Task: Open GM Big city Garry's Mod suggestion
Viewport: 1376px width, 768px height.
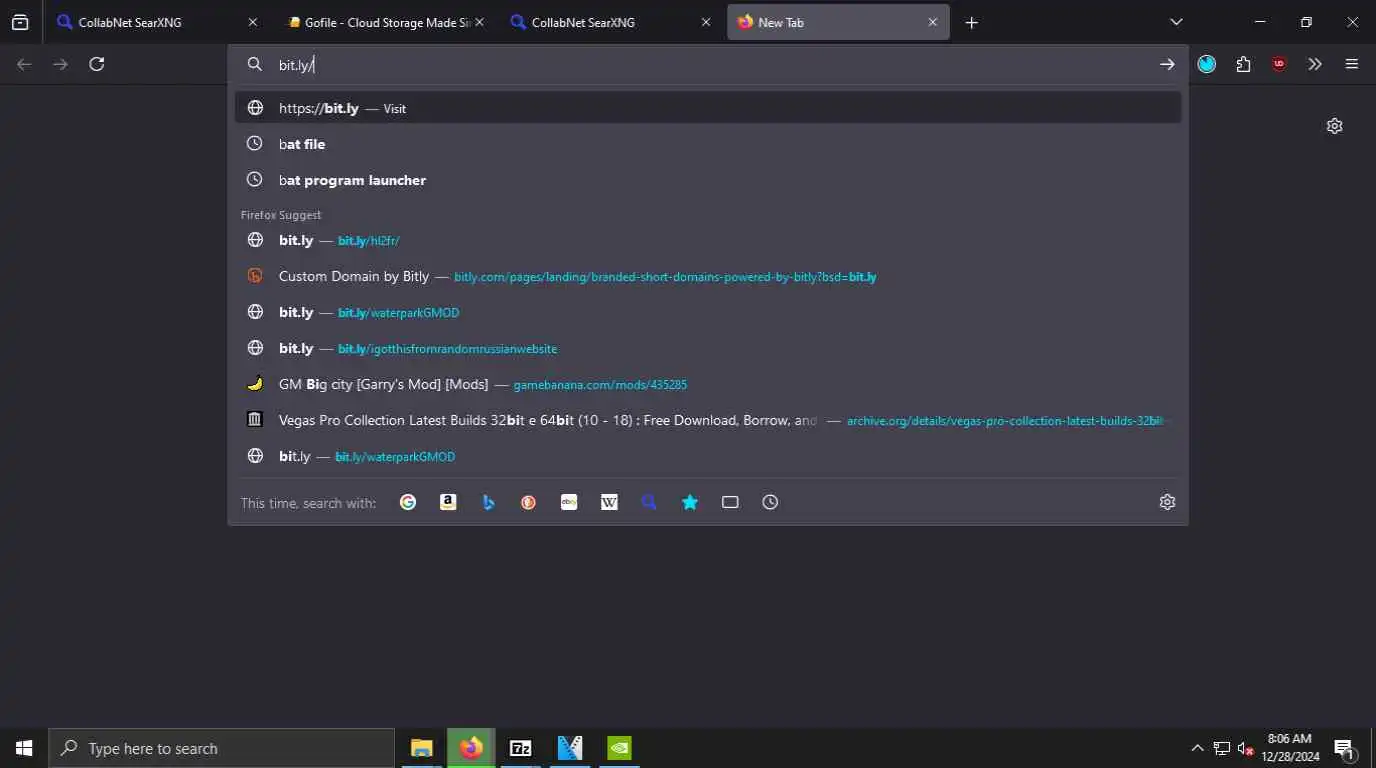Action: pyautogui.click(x=708, y=384)
